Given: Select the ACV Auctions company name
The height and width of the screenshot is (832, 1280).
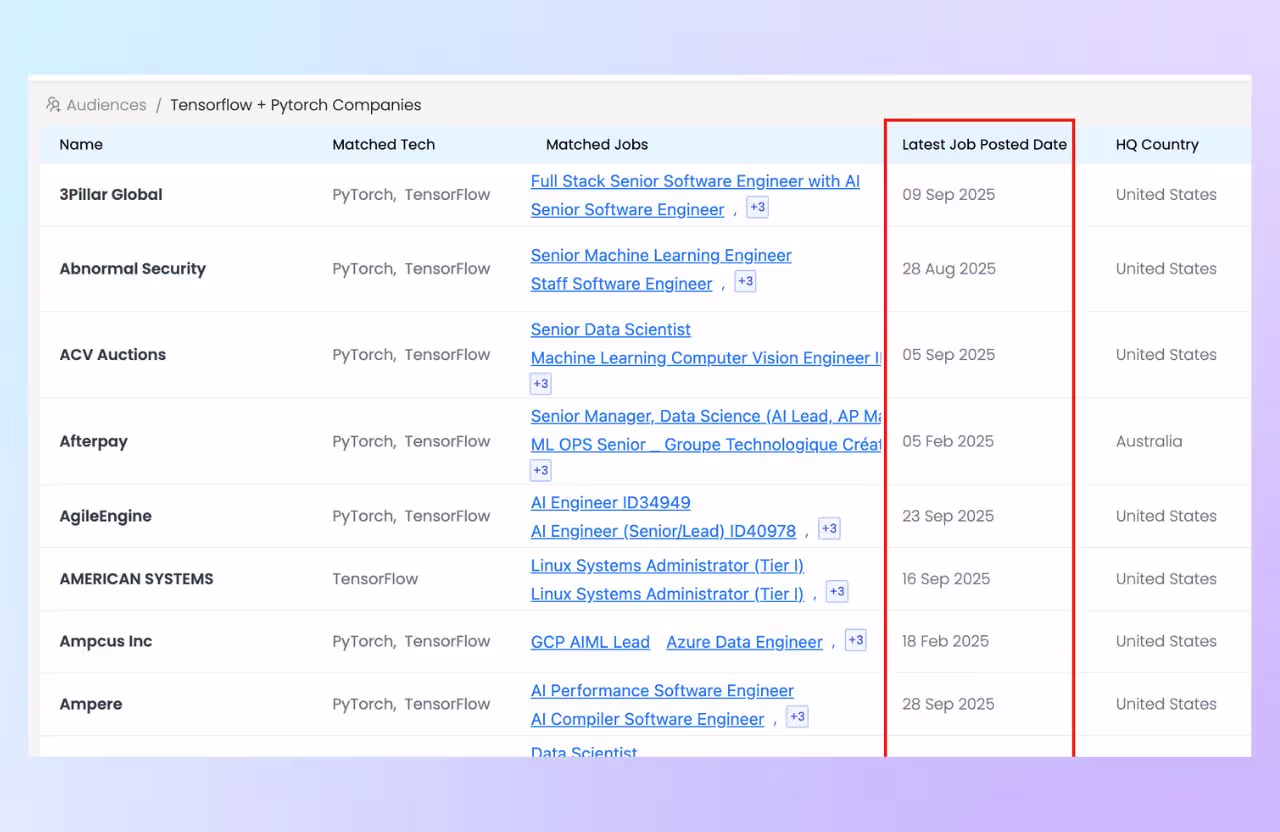Looking at the screenshot, I should [113, 355].
